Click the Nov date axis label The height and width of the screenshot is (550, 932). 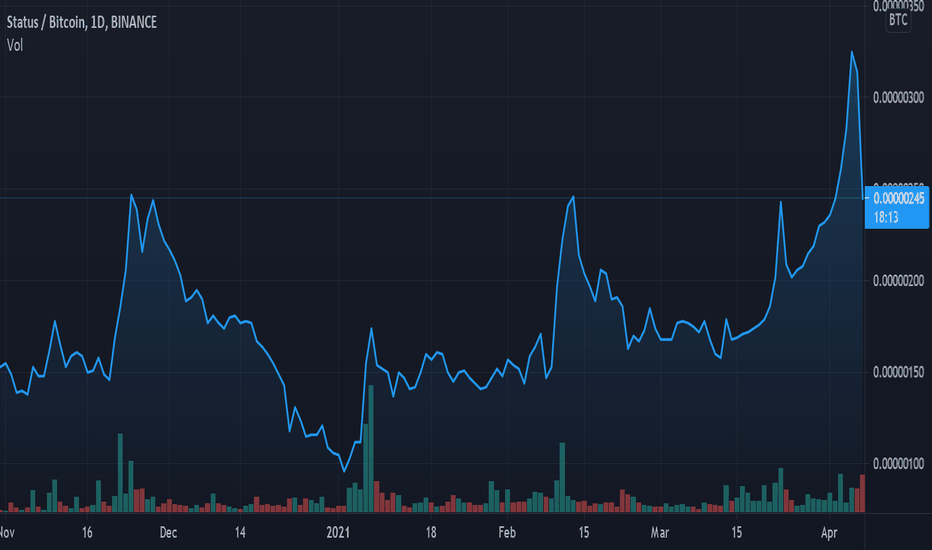(7, 532)
